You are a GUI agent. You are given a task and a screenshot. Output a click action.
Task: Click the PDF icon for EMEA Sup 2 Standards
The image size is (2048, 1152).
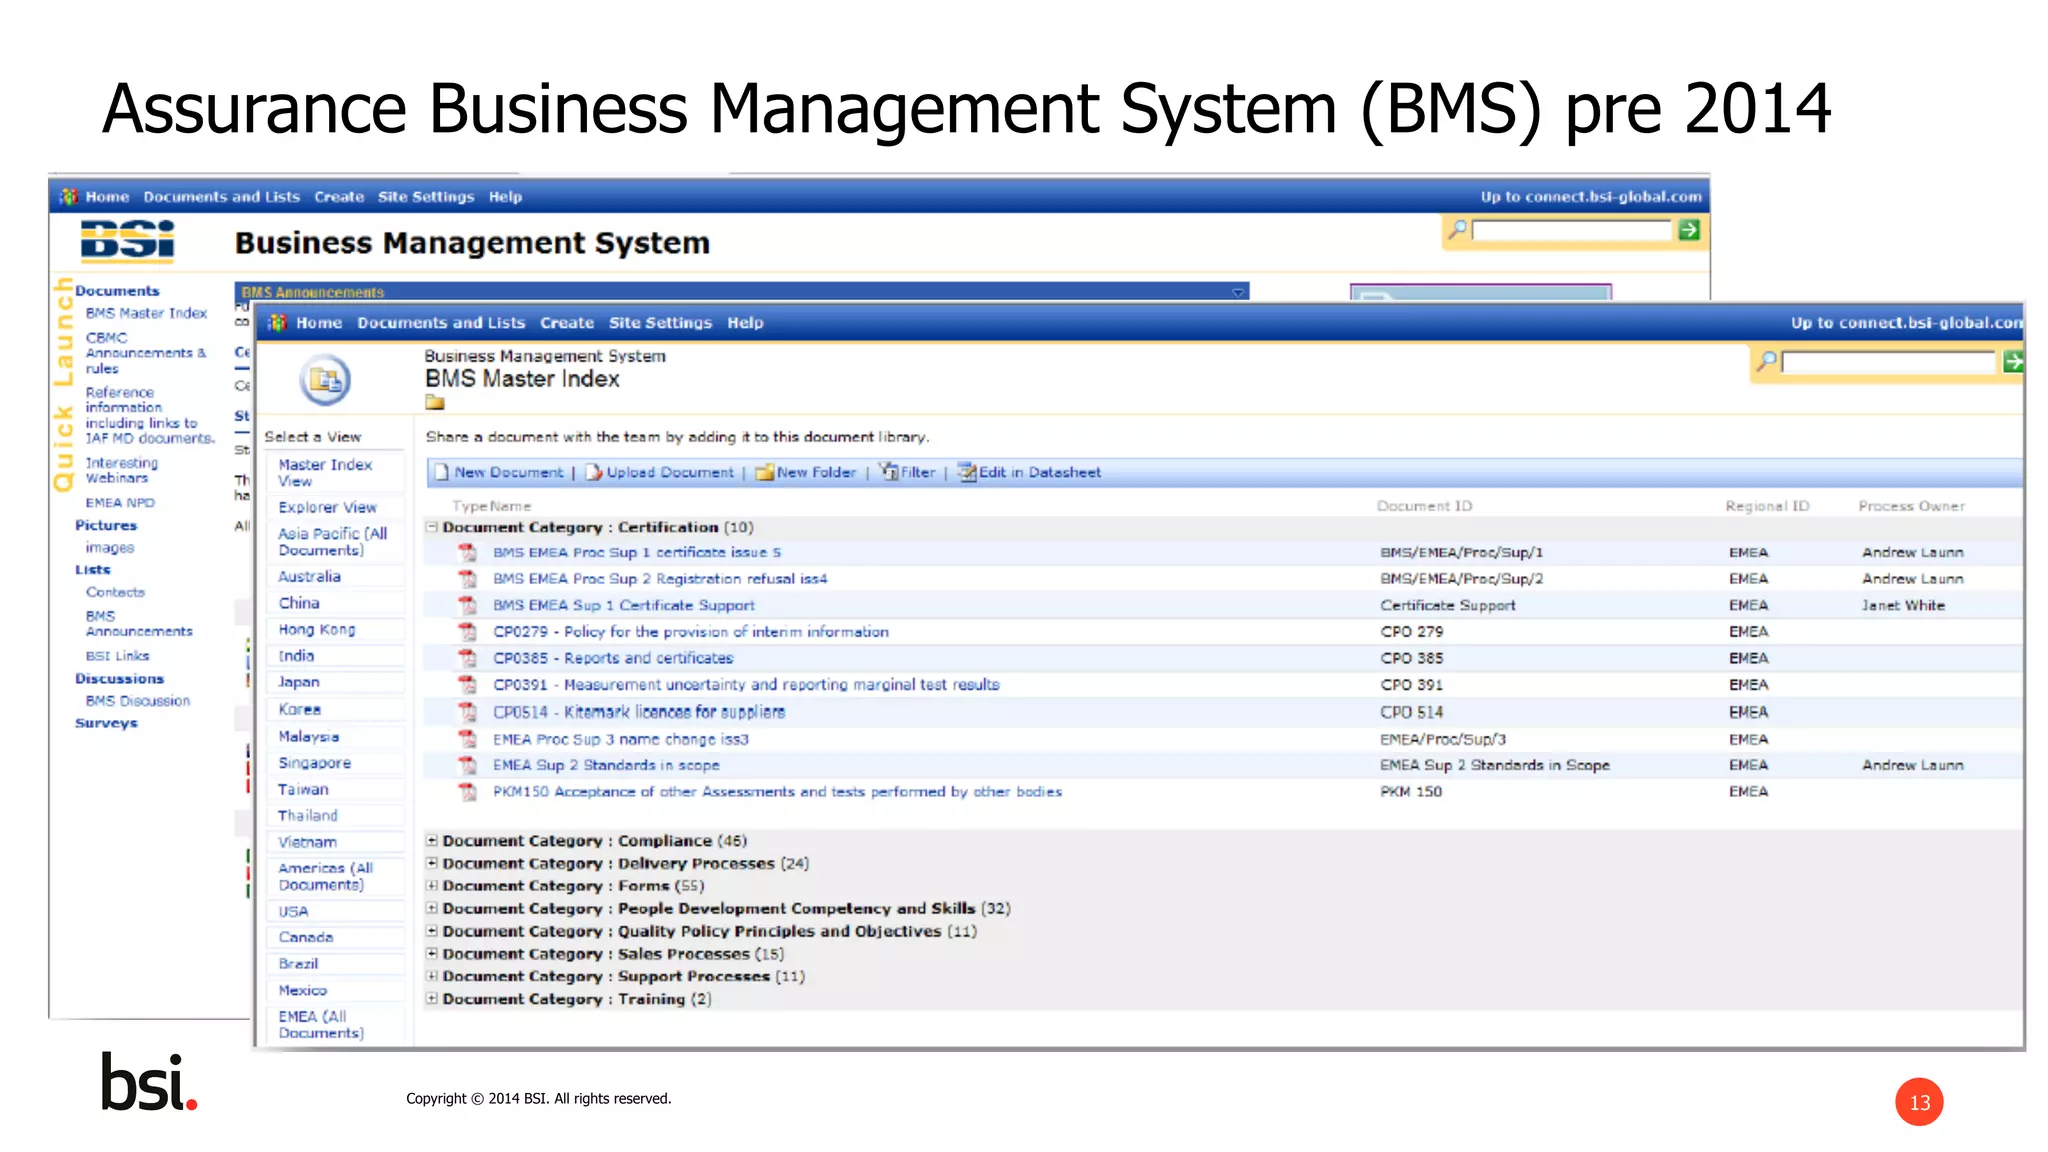coord(467,765)
